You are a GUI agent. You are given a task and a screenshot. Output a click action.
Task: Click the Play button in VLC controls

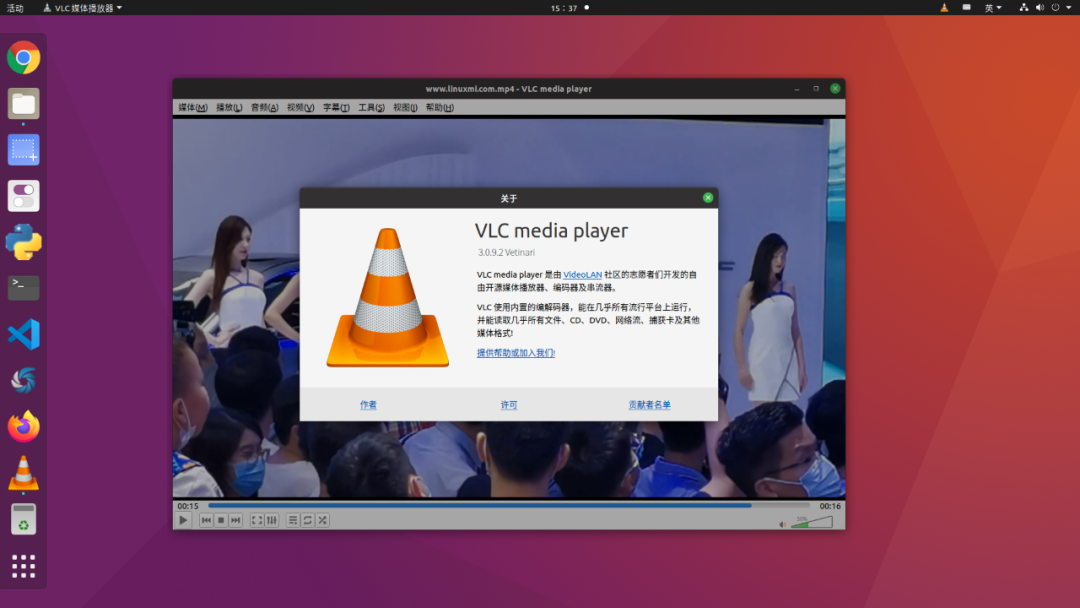[183, 521]
